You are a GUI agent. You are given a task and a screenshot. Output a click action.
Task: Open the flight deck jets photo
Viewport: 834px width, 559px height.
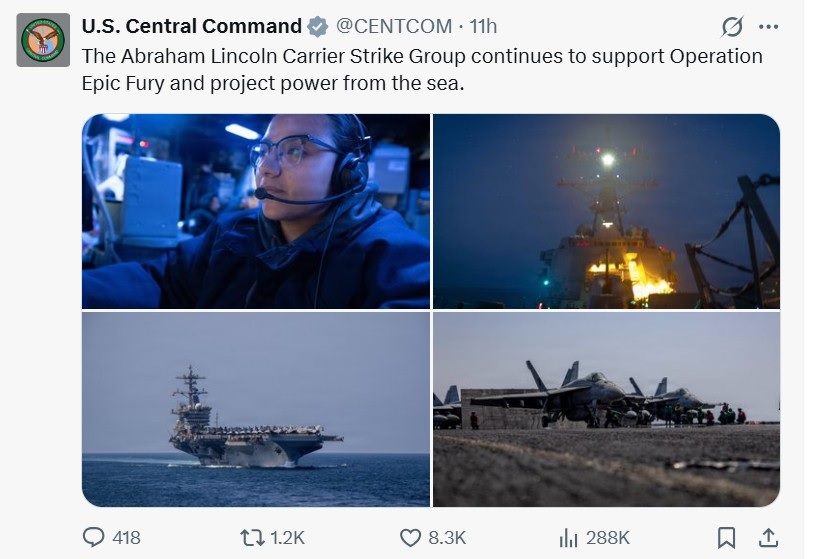pyautogui.click(x=606, y=409)
